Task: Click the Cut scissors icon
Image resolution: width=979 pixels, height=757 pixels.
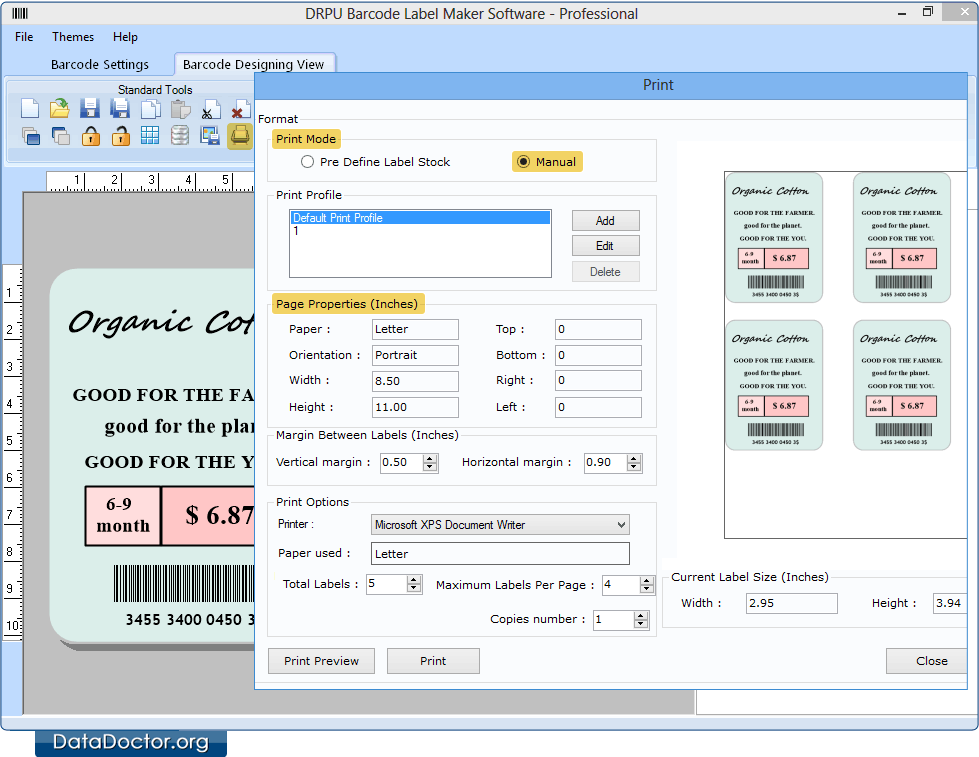Action: coord(210,109)
